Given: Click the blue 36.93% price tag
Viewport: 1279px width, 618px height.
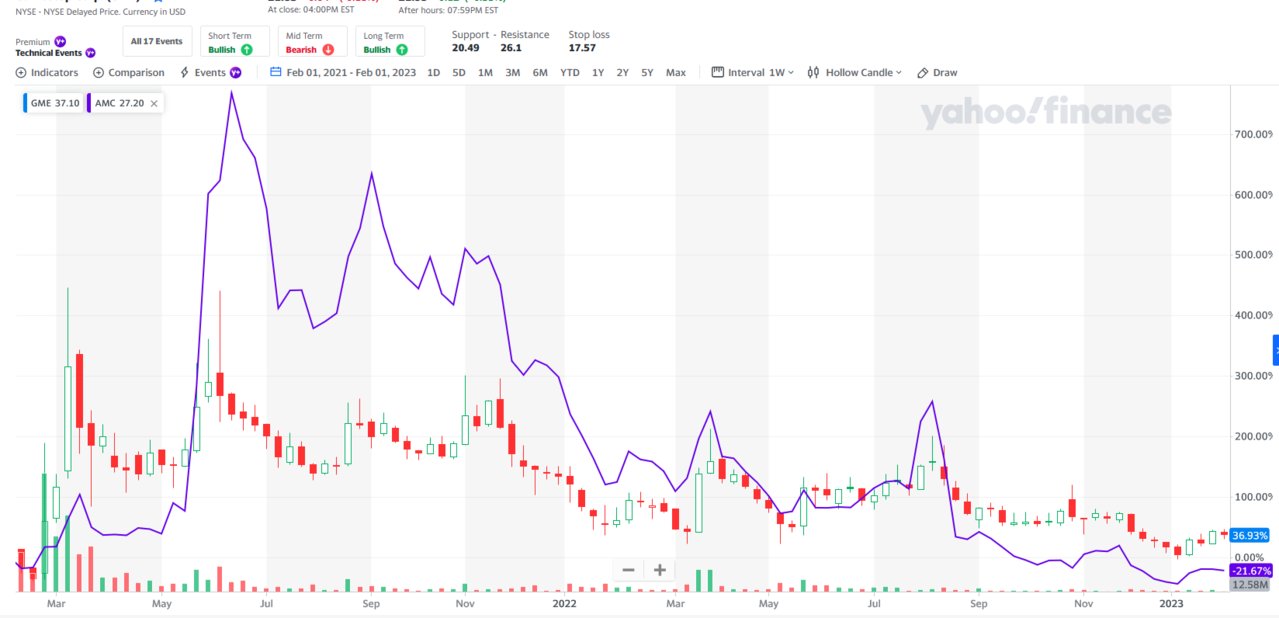Looking at the screenshot, I should (1251, 536).
